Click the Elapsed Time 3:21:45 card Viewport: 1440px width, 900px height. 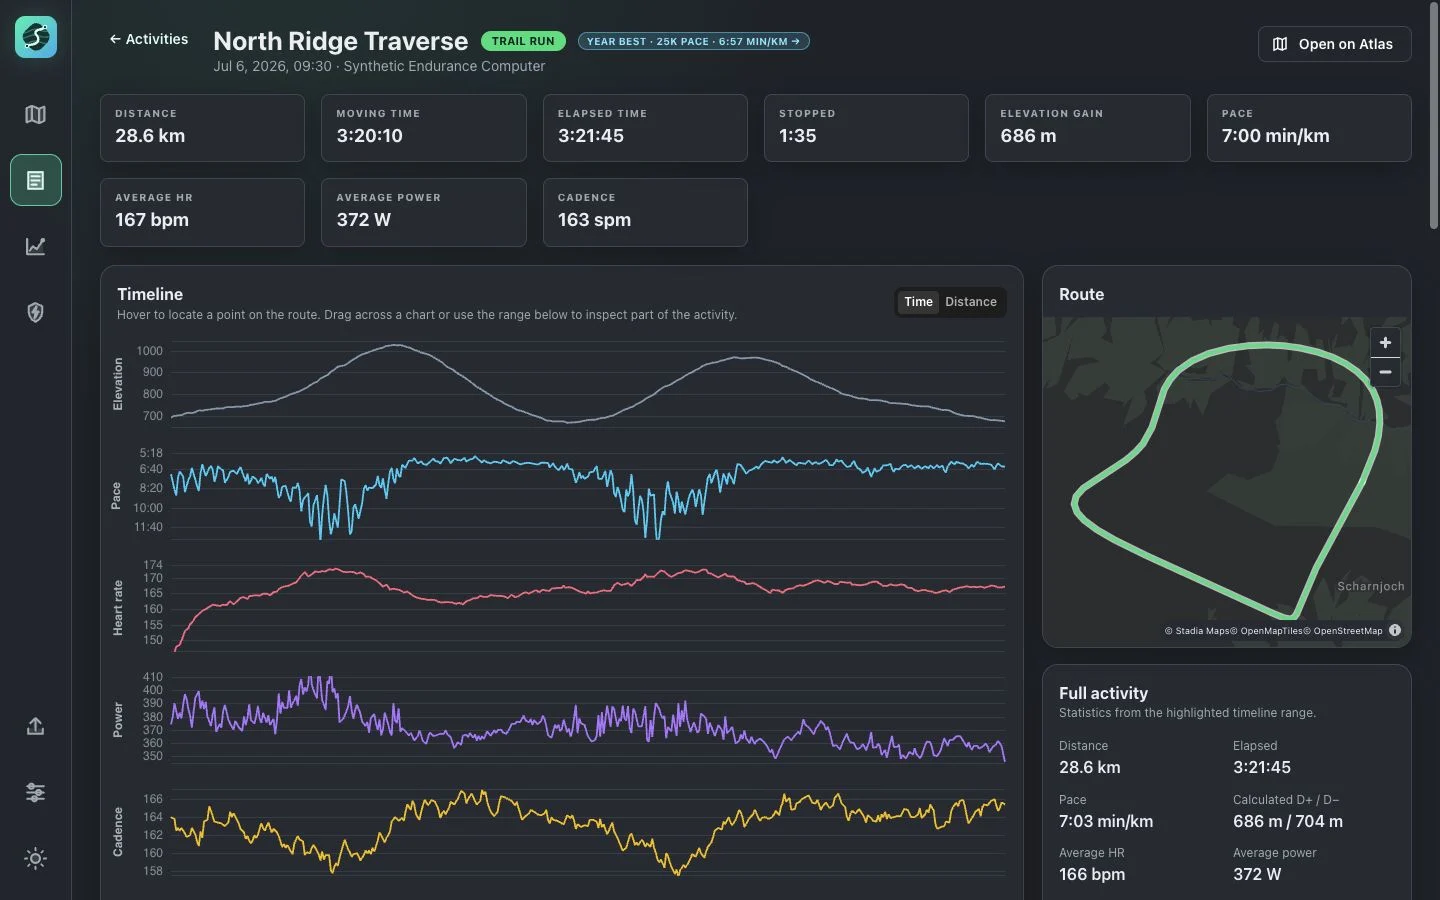(645, 128)
